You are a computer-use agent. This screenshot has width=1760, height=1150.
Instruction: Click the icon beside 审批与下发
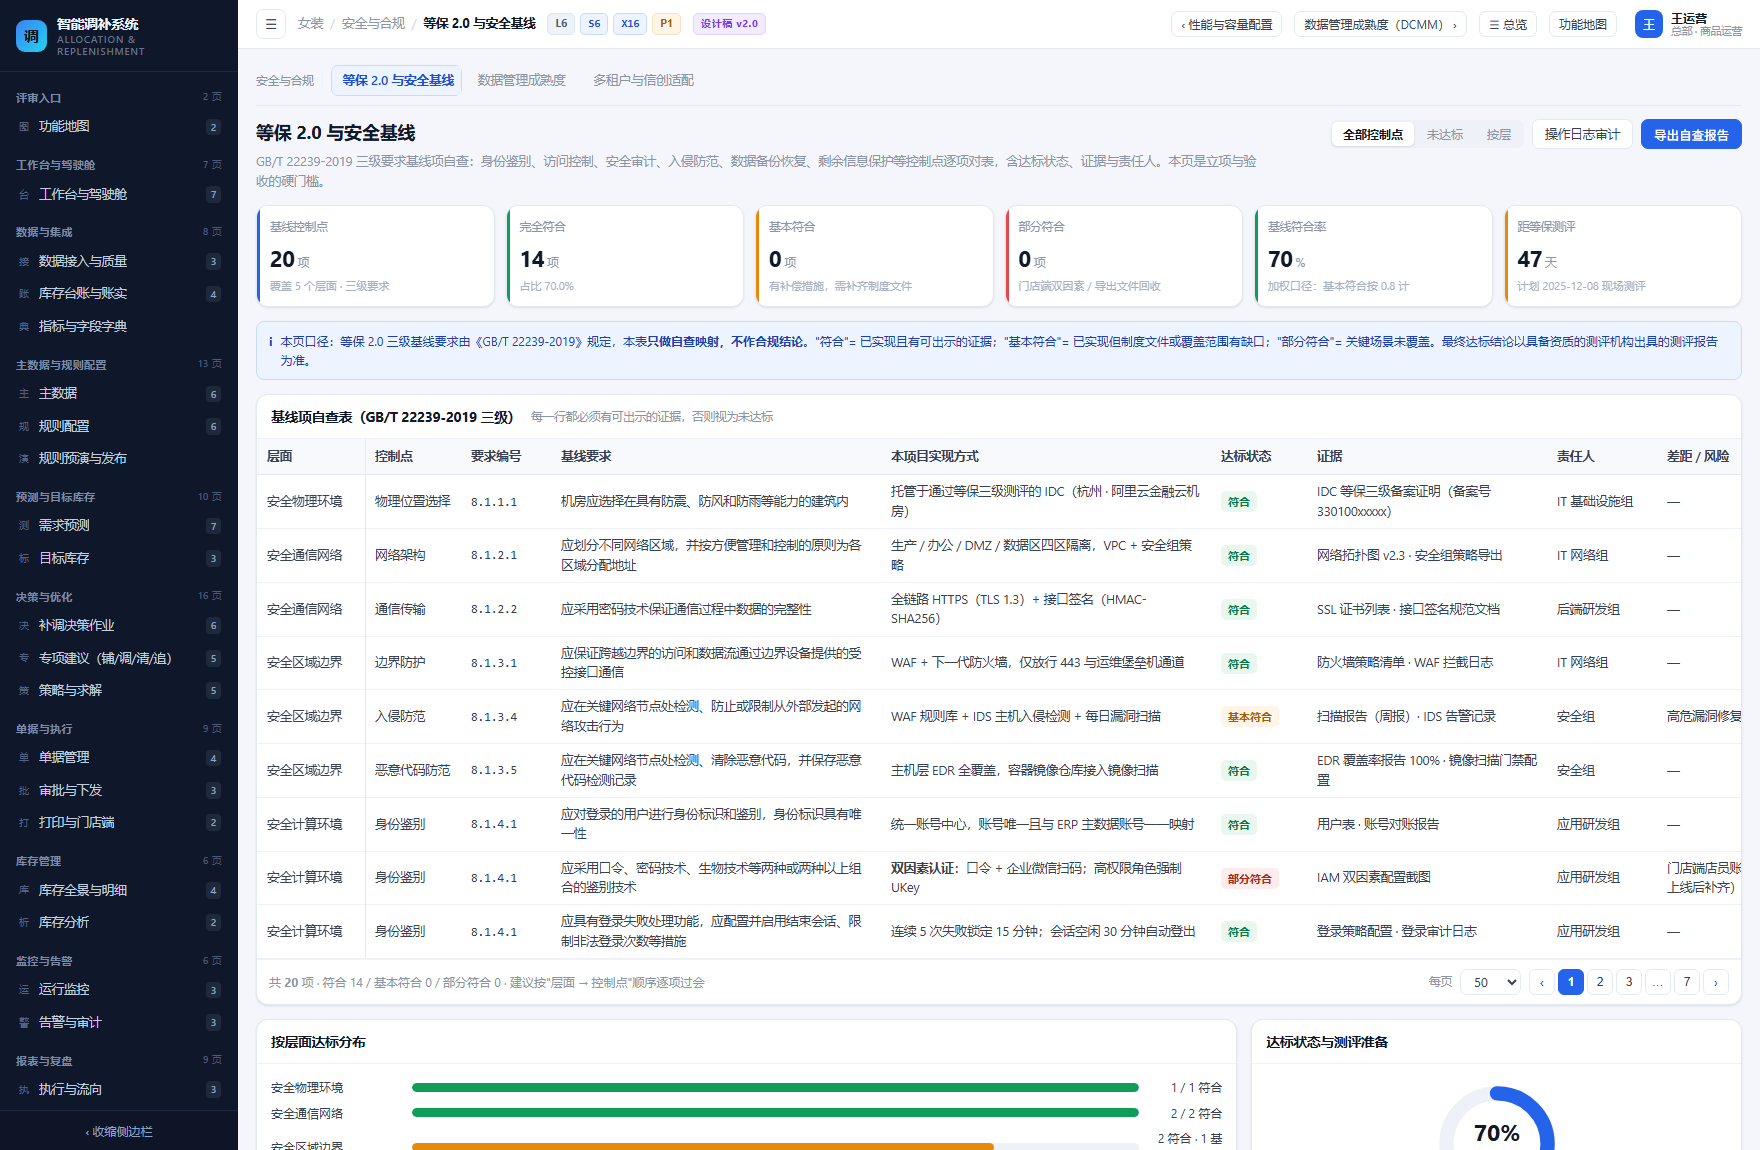point(24,791)
